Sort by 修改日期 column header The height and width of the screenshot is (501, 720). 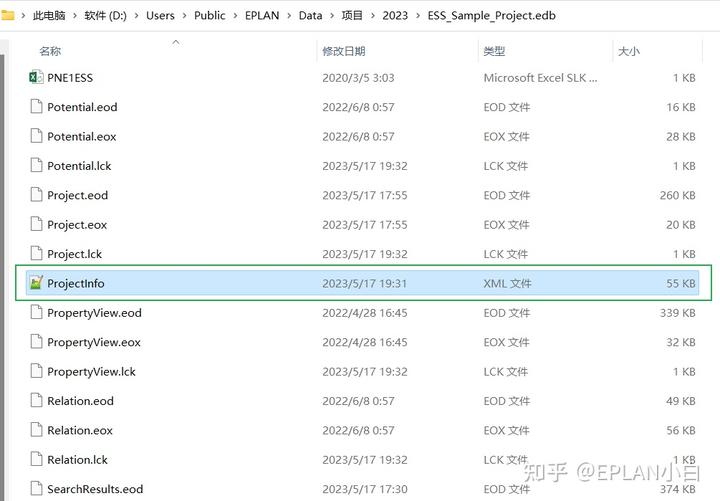click(344, 51)
